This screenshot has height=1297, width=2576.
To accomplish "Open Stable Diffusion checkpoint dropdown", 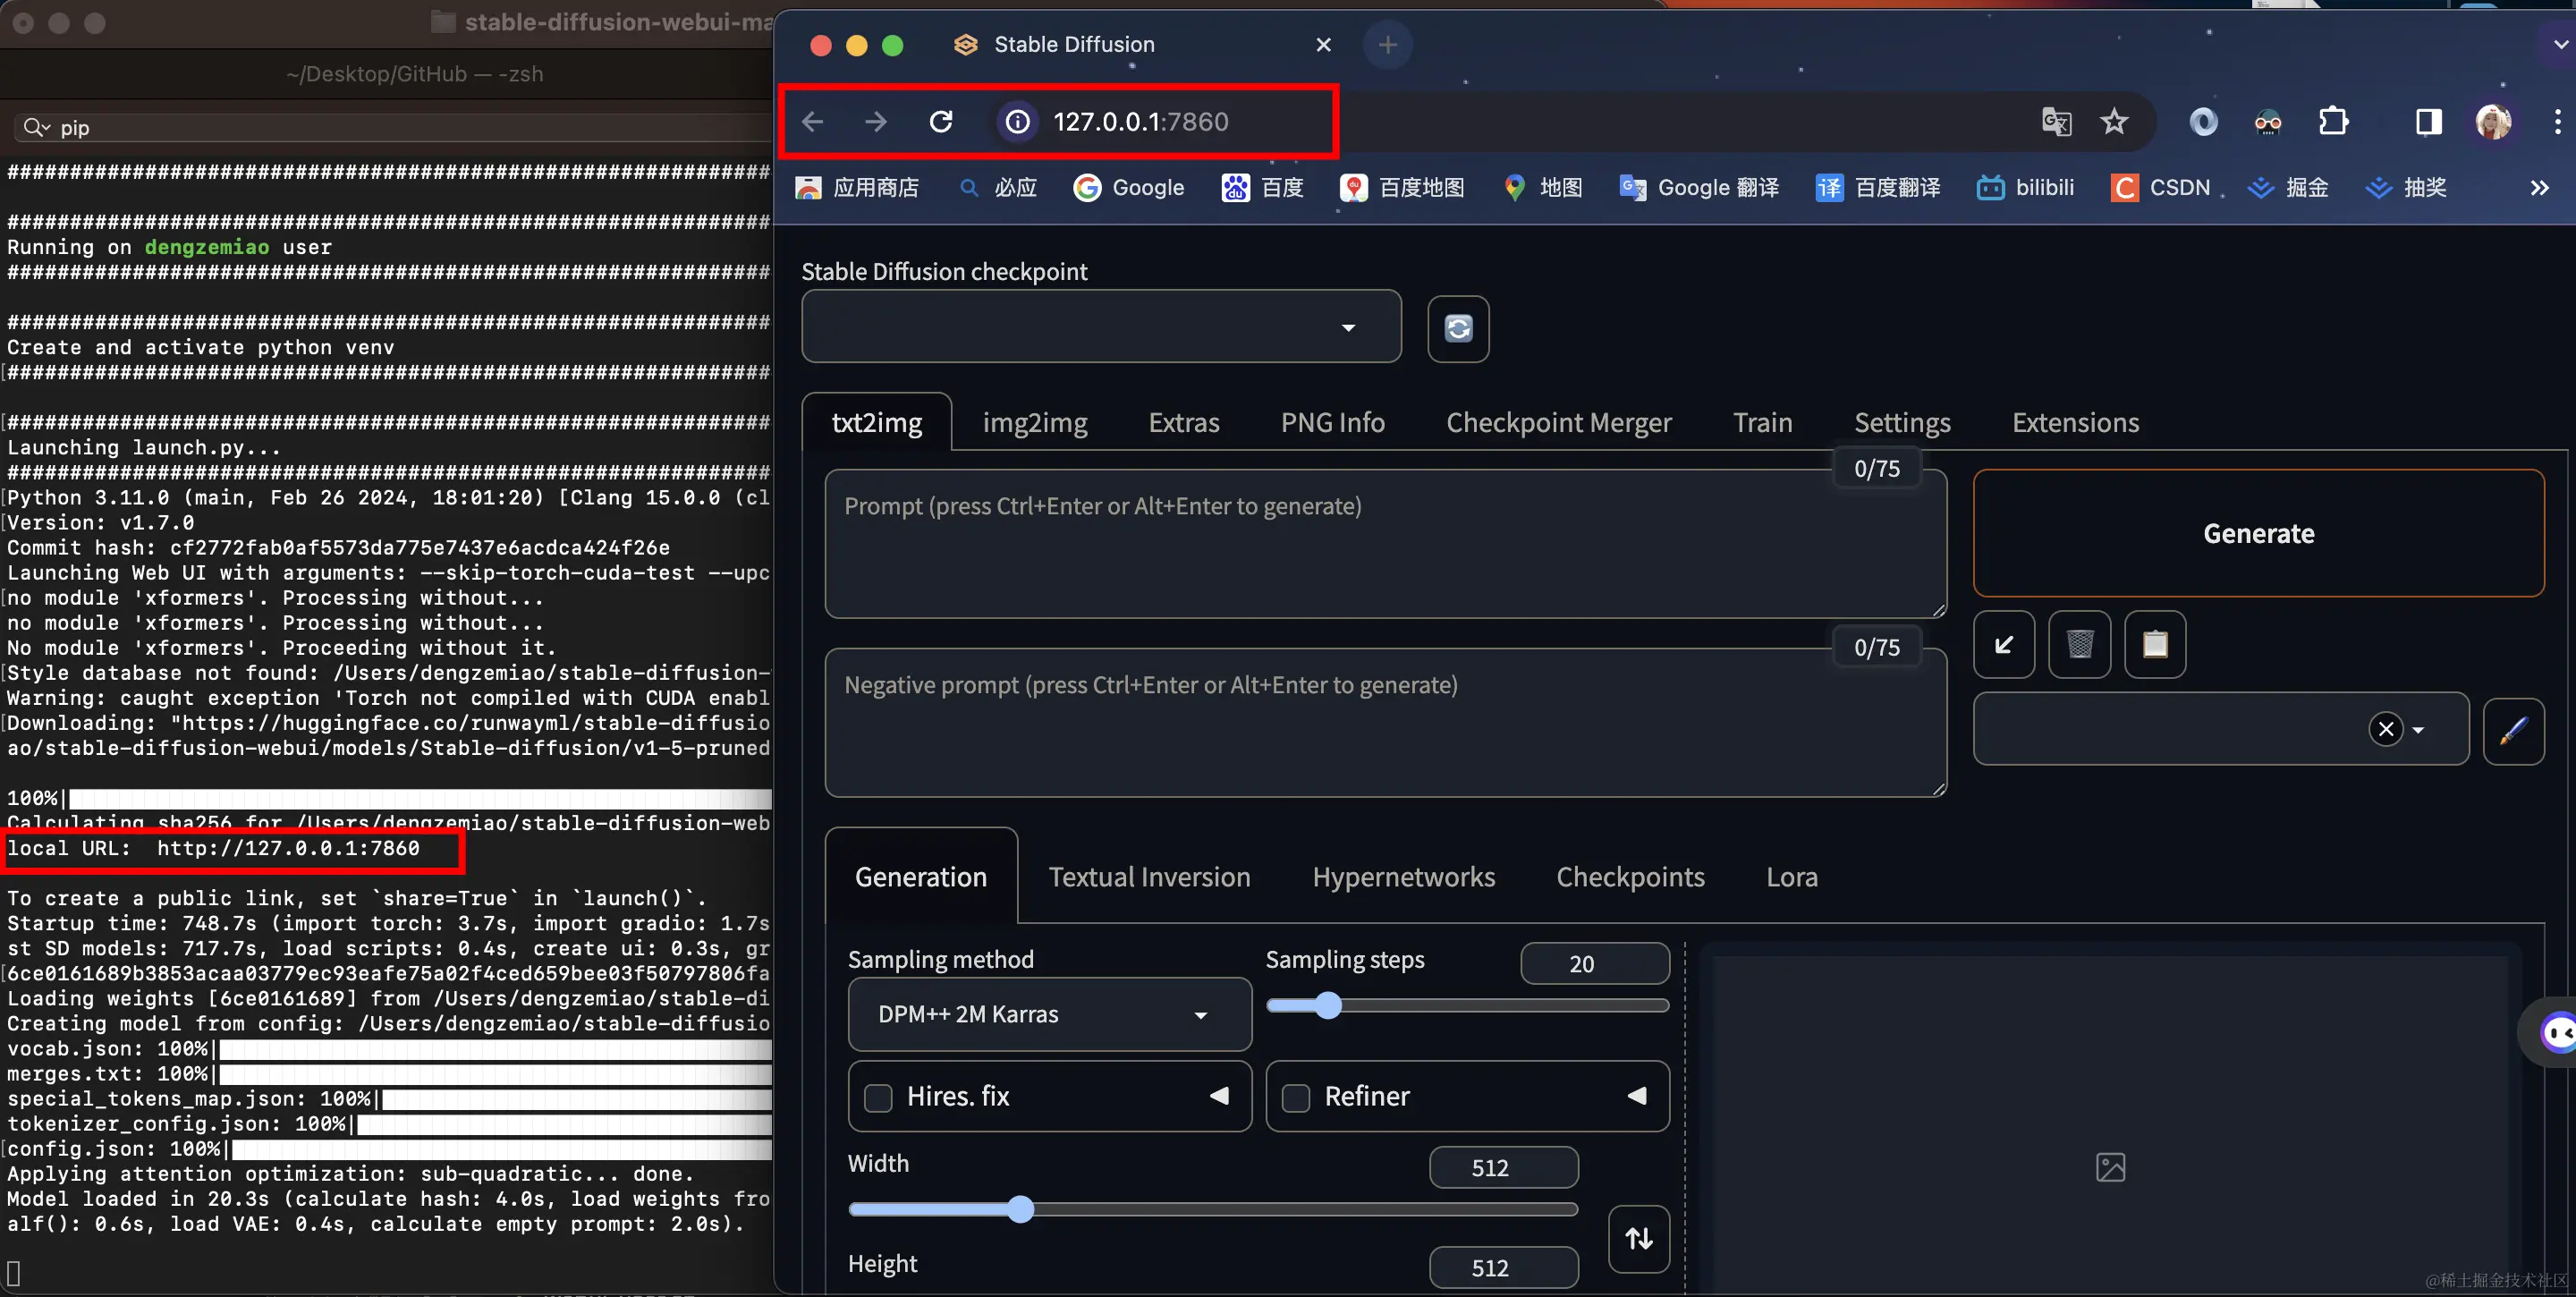I will point(1100,327).
